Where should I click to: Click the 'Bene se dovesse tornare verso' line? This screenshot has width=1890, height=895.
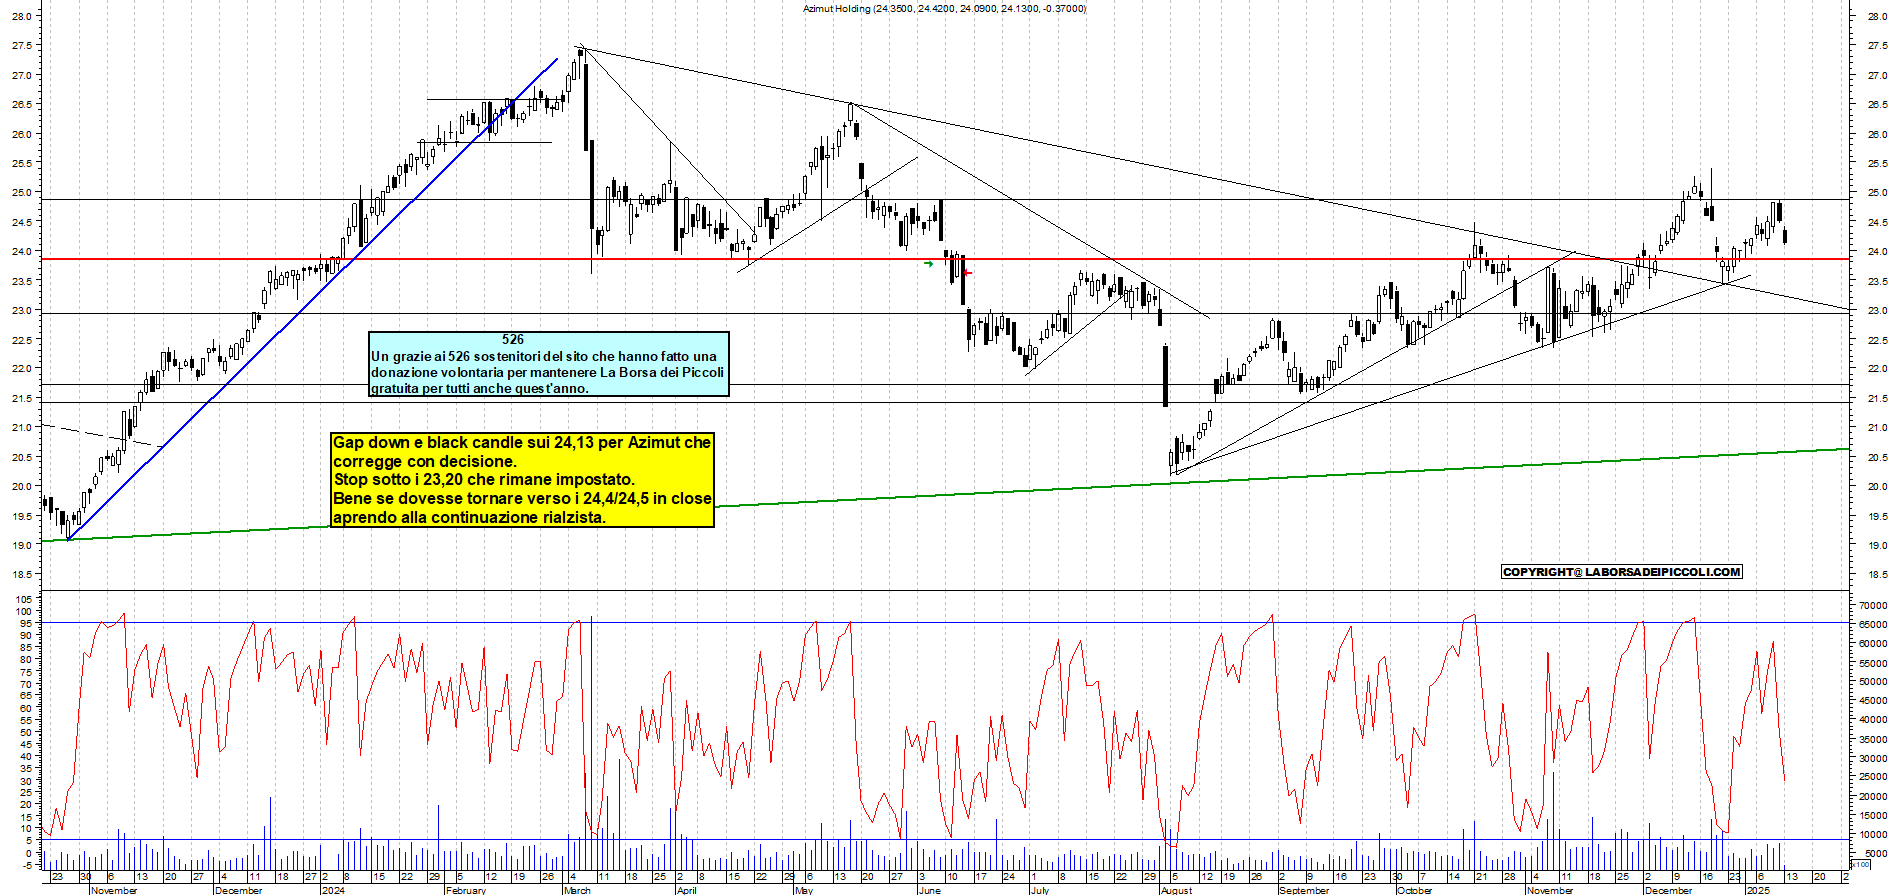522,499
